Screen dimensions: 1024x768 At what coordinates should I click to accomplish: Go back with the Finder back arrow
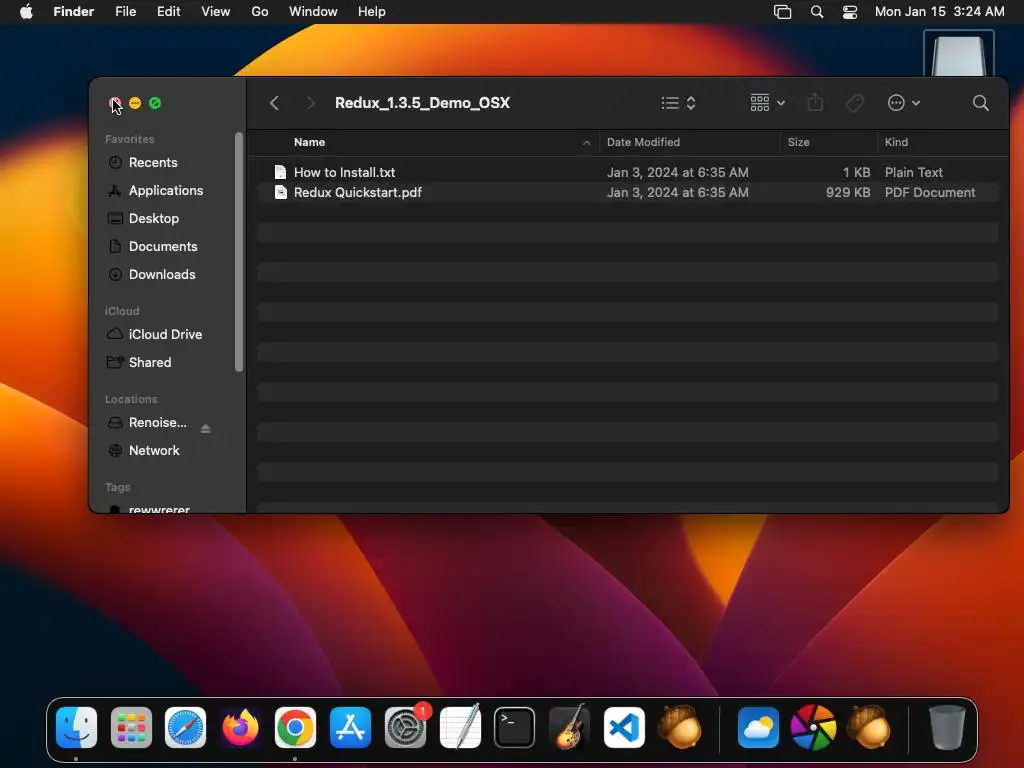point(274,103)
